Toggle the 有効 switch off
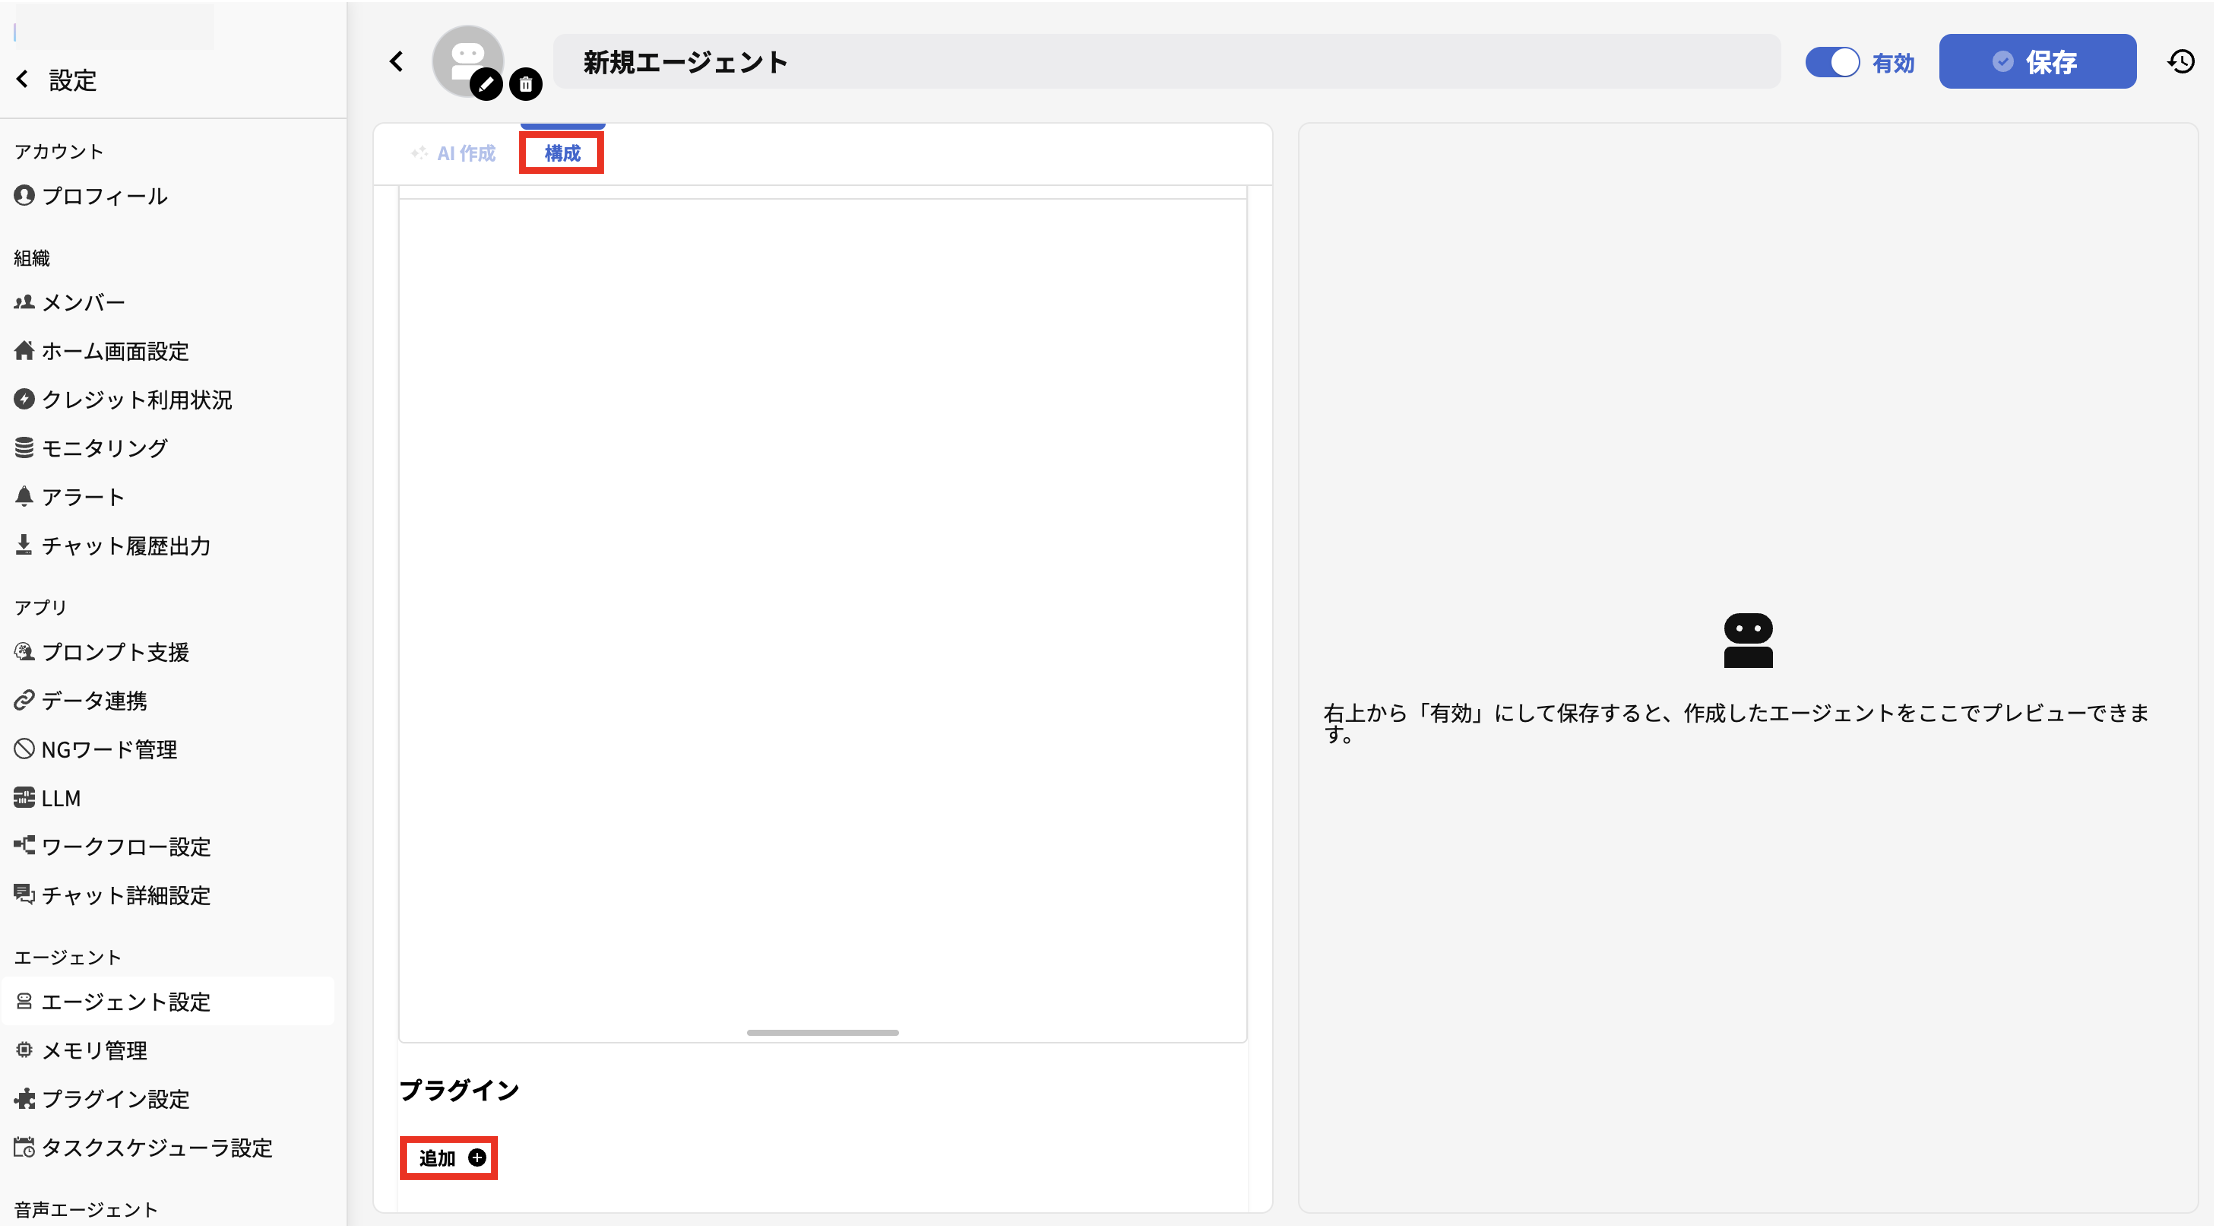The image size is (2214, 1226). 1834,61
